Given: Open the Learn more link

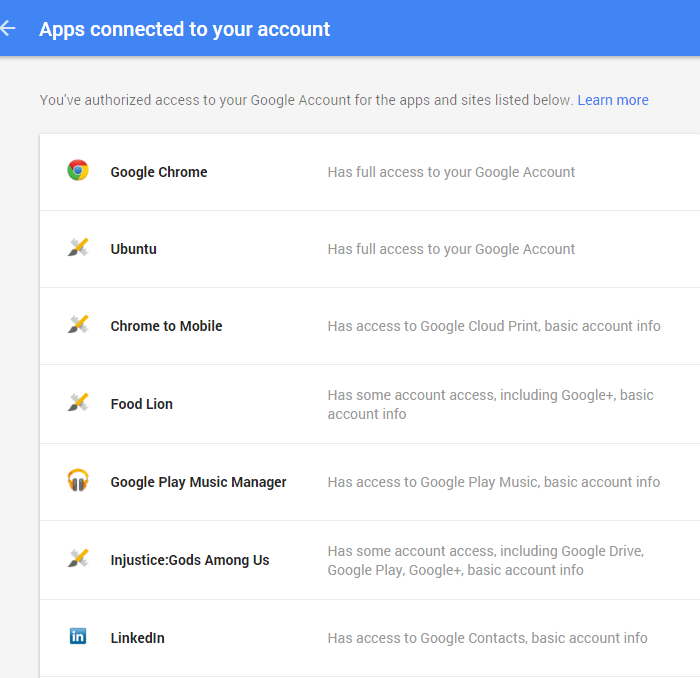Looking at the screenshot, I should pyautogui.click(x=613, y=100).
